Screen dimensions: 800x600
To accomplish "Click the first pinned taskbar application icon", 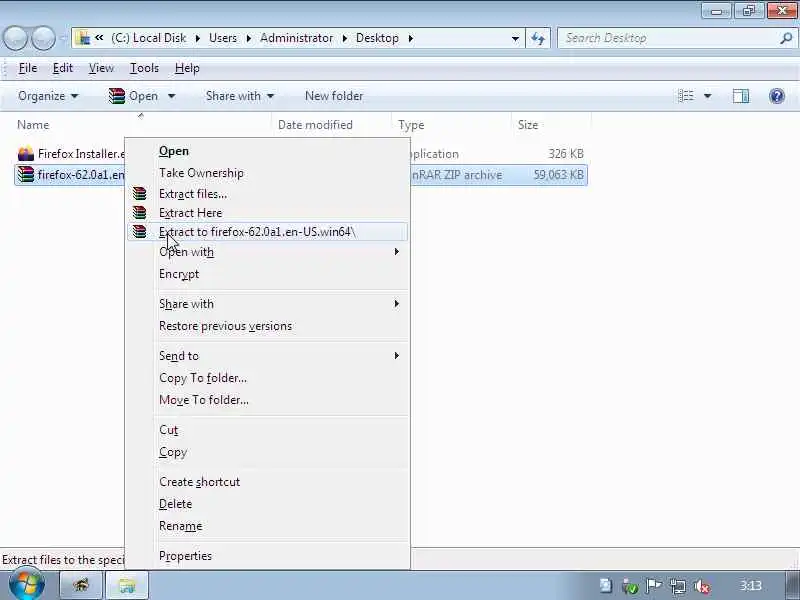I will click(x=82, y=585).
